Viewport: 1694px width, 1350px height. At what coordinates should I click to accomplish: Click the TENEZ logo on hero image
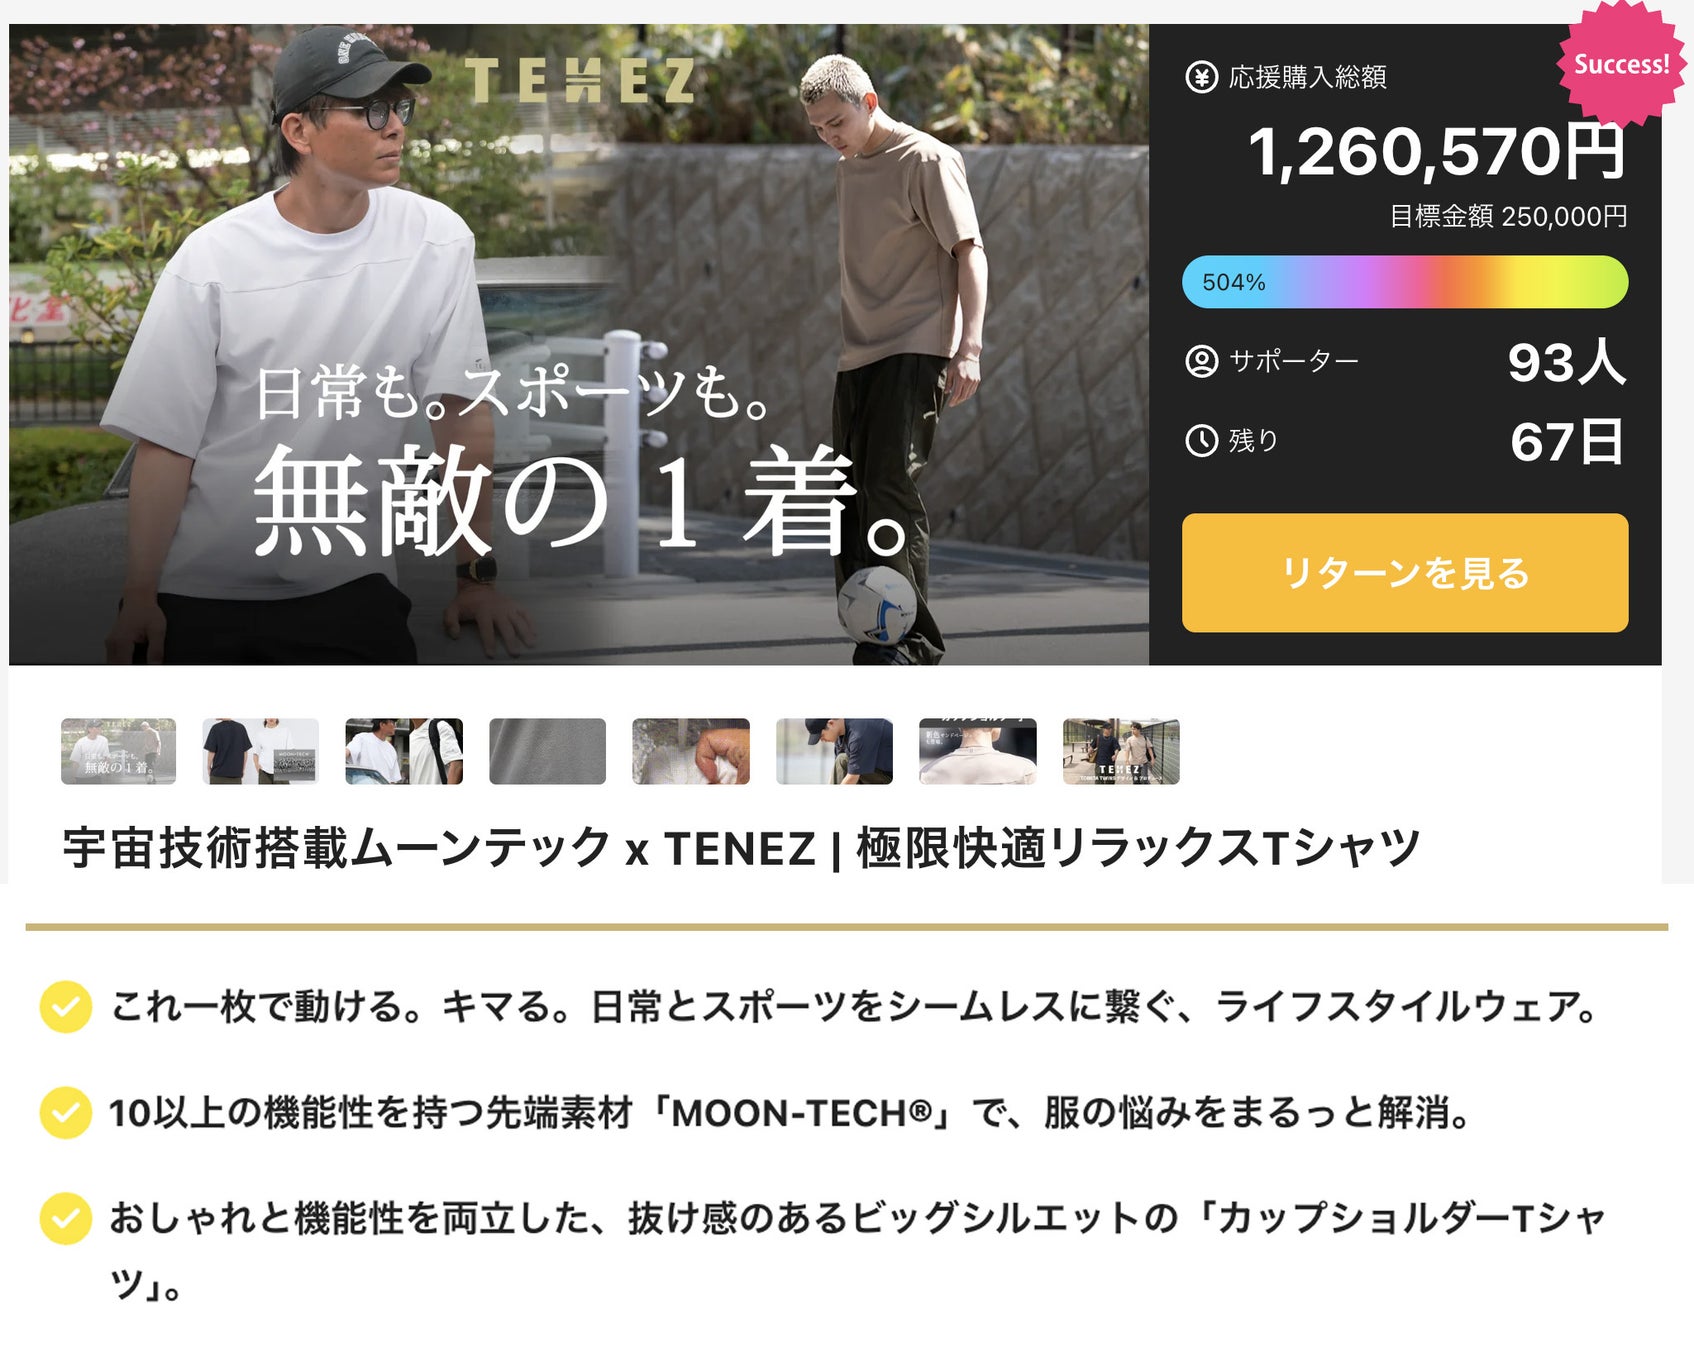tap(580, 81)
